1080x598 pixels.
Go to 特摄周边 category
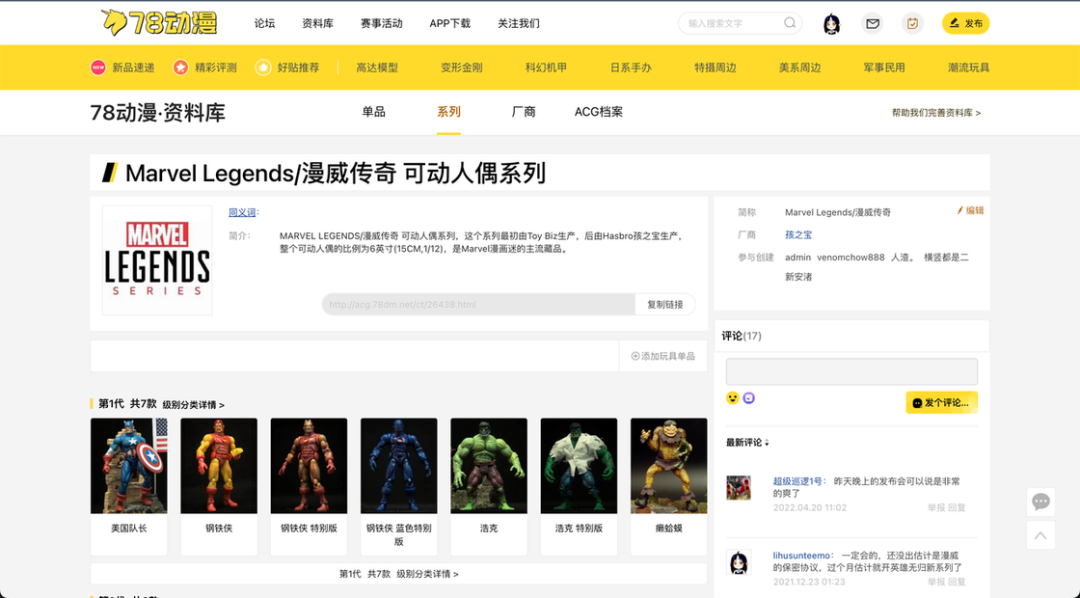[715, 68]
